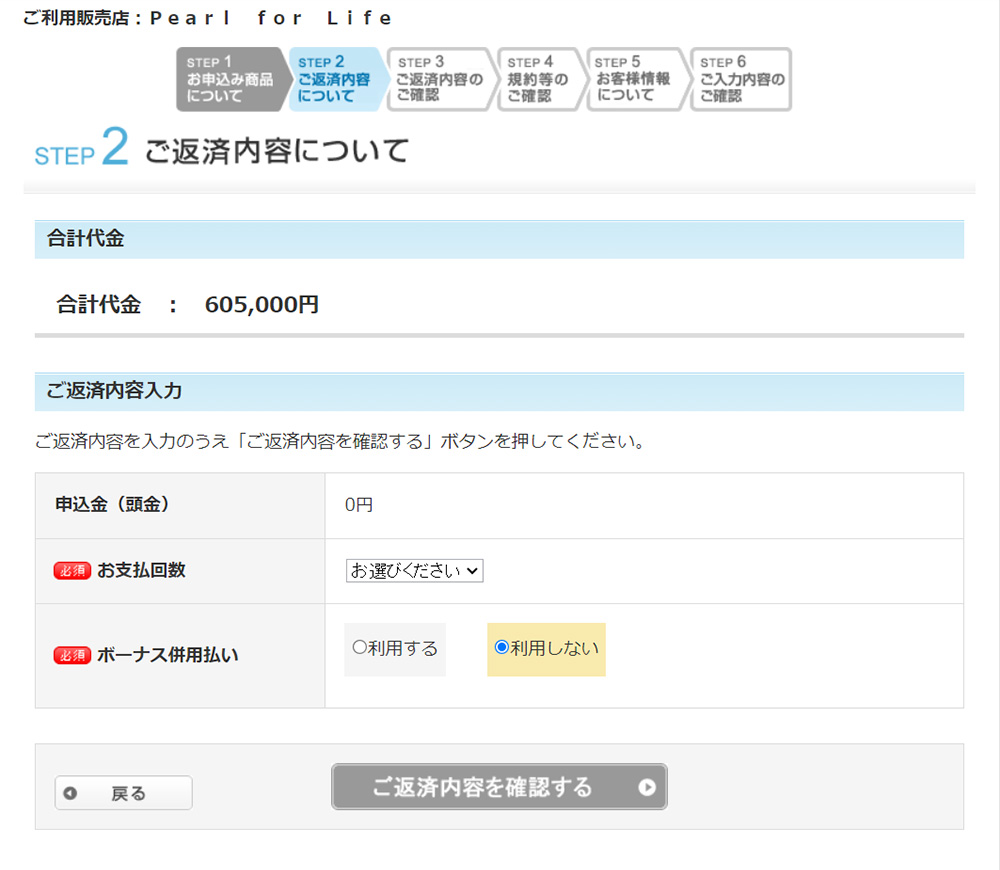The height and width of the screenshot is (870, 1000).
Task: Go to STEP 3 ご返済内容のご確認
Action: point(438,79)
